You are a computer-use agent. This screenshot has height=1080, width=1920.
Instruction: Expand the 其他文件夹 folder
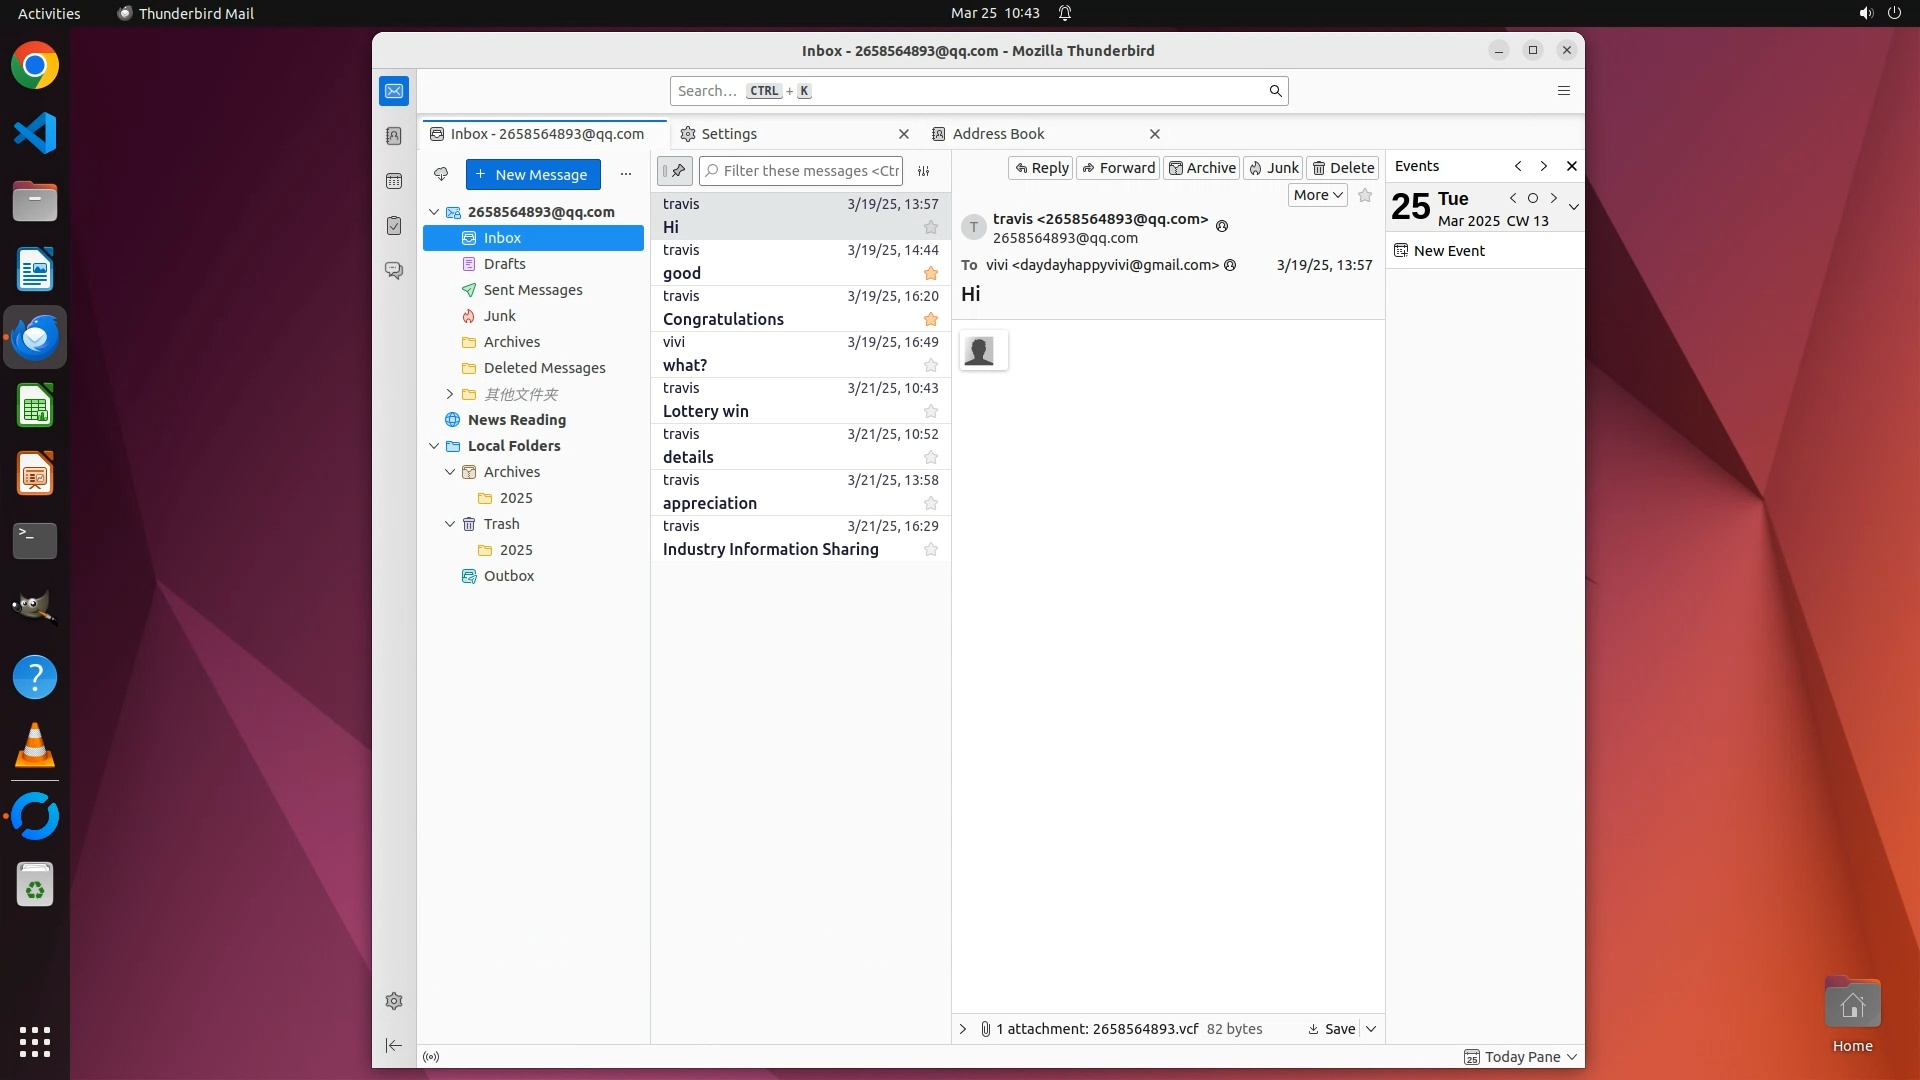(x=449, y=394)
